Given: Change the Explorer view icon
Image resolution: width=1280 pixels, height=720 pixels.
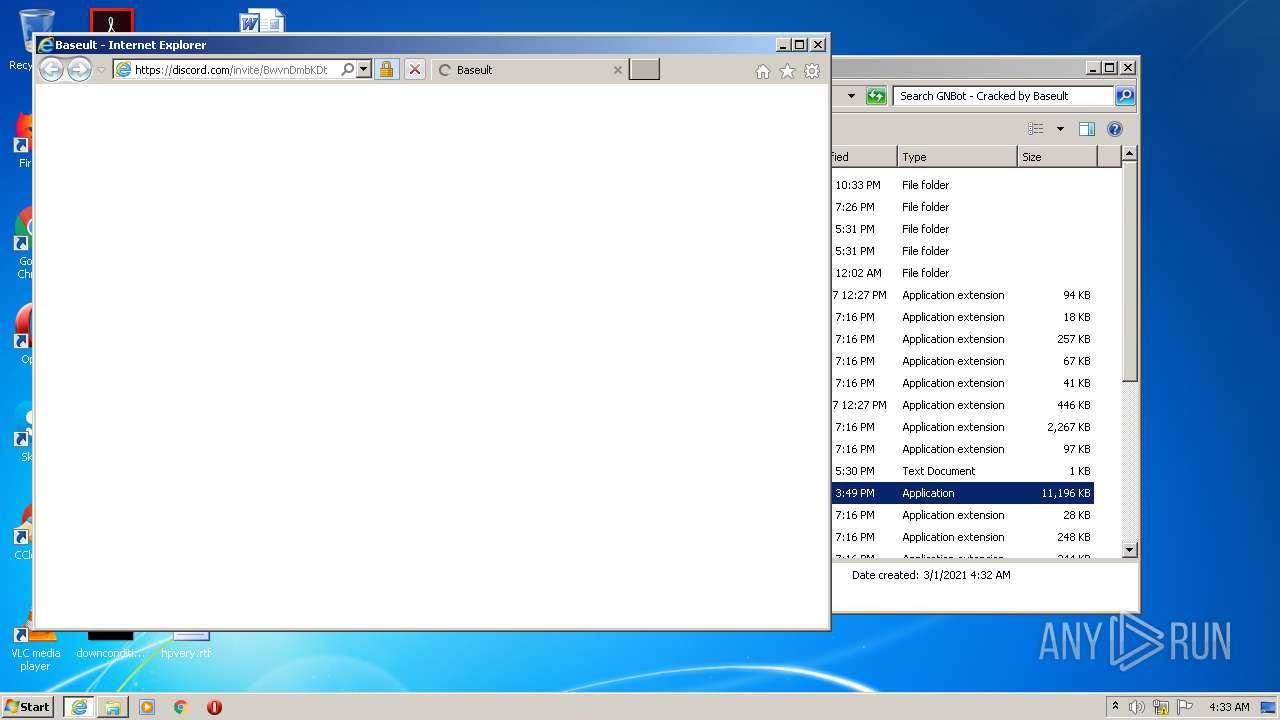Looking at the screenshot, I should pyautogui.click(x=1036, y=129).
